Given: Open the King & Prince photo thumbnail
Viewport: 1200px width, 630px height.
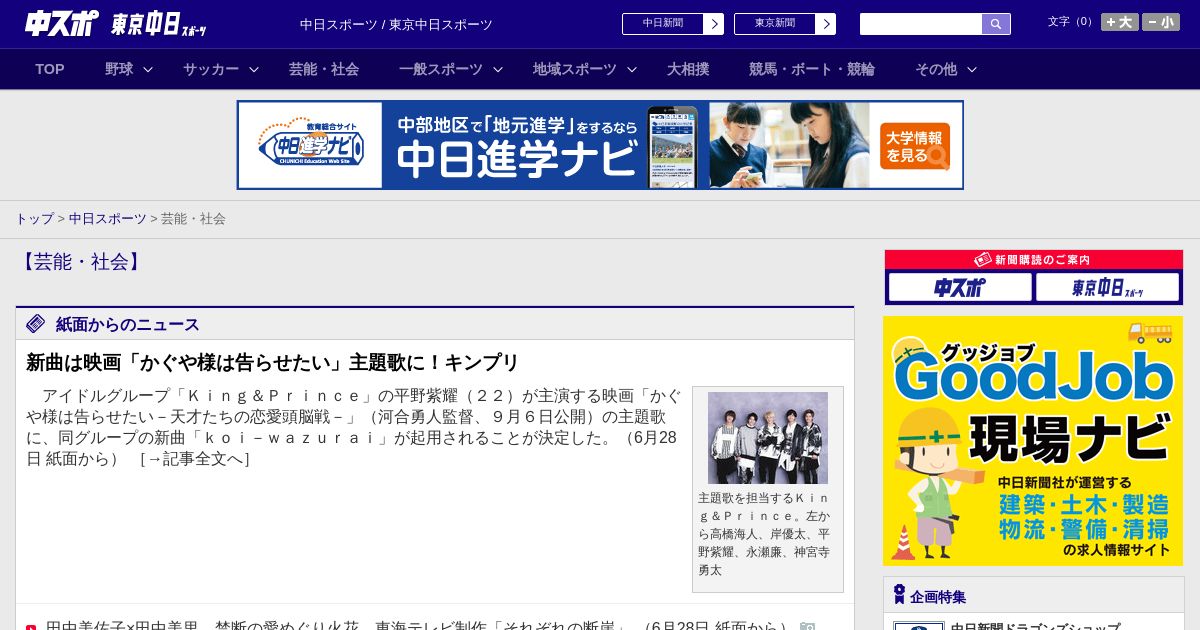Looking at the screenshot, I should pyautogui.click(x=768, y=438).
